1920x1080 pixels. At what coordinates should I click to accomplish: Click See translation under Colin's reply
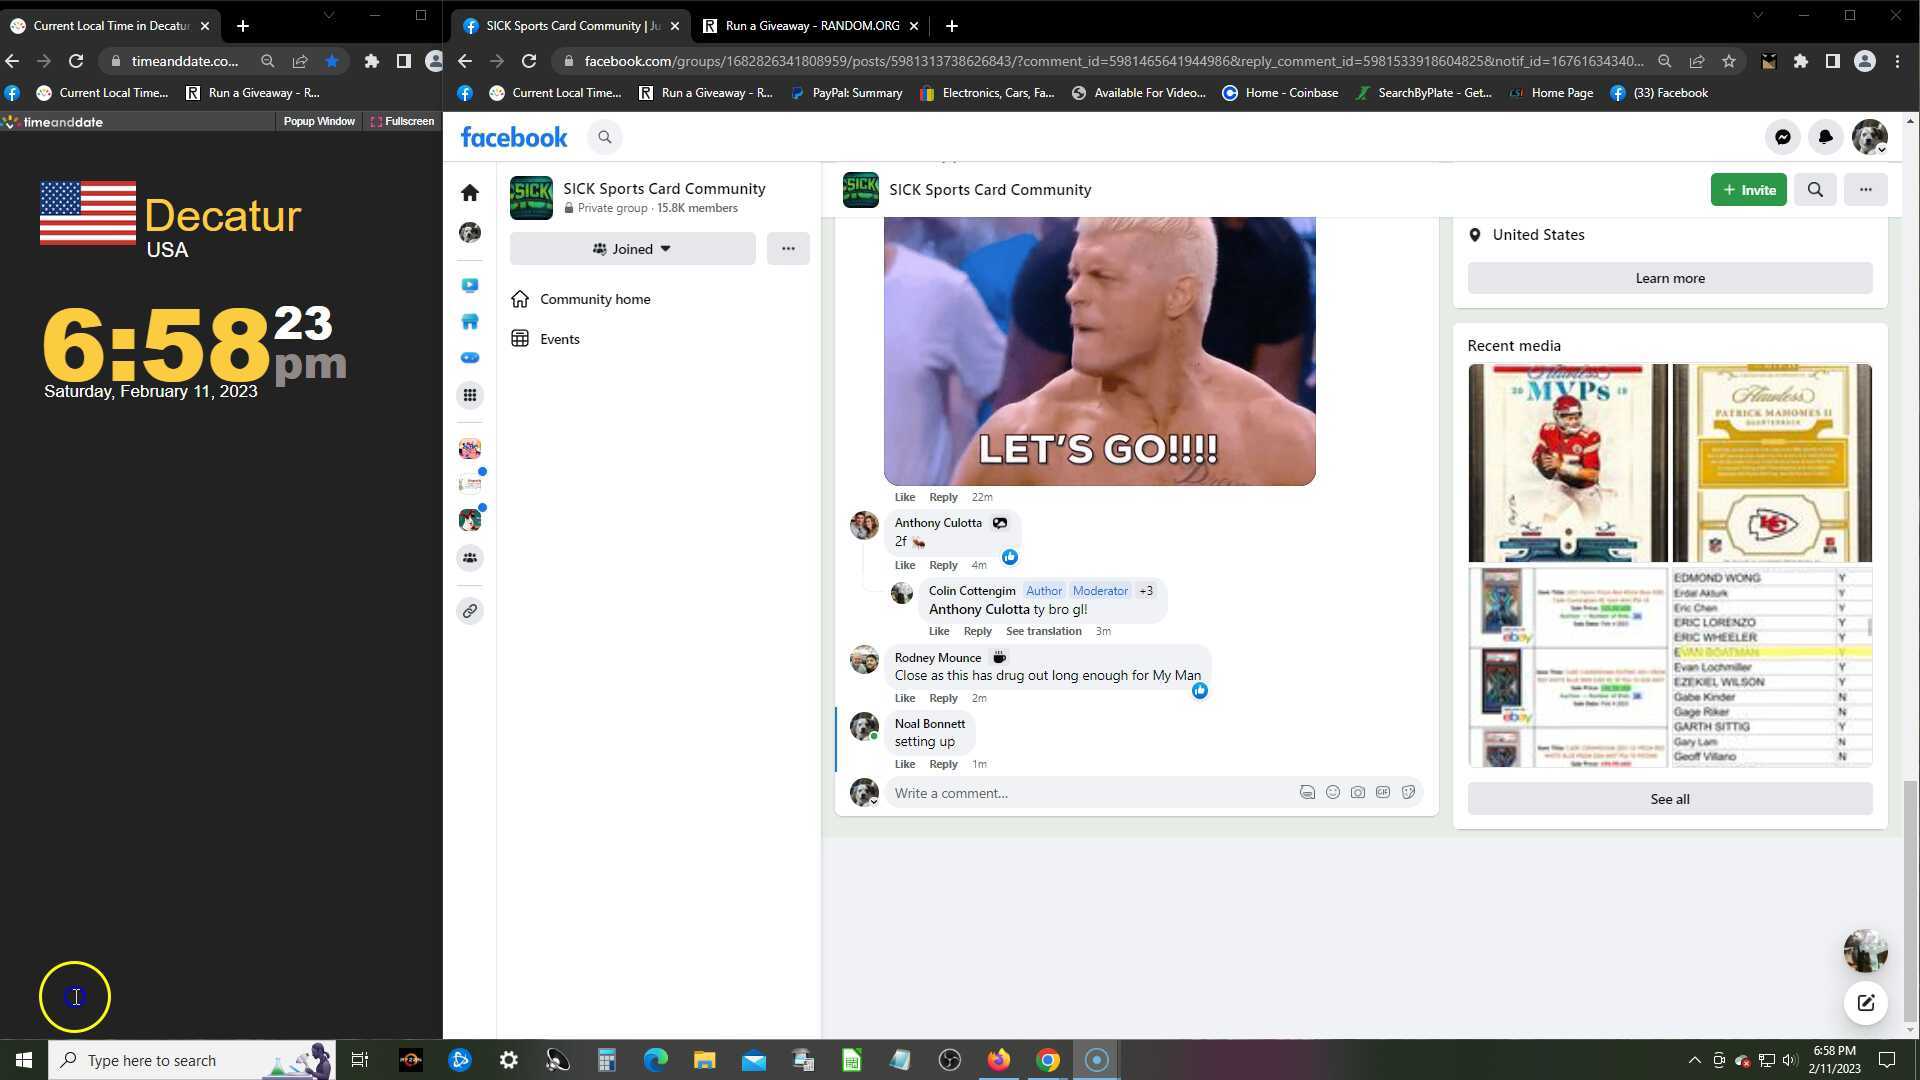click(1043, 631)
